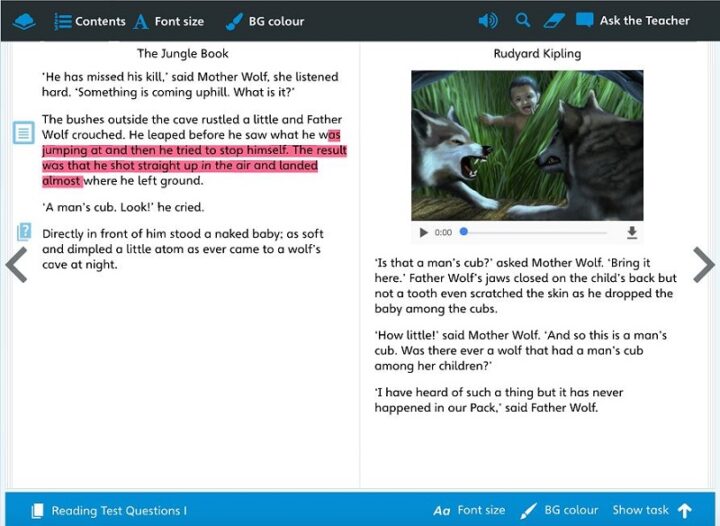Click Show task label
720x526 pixels.
click(x=641, y=510)
